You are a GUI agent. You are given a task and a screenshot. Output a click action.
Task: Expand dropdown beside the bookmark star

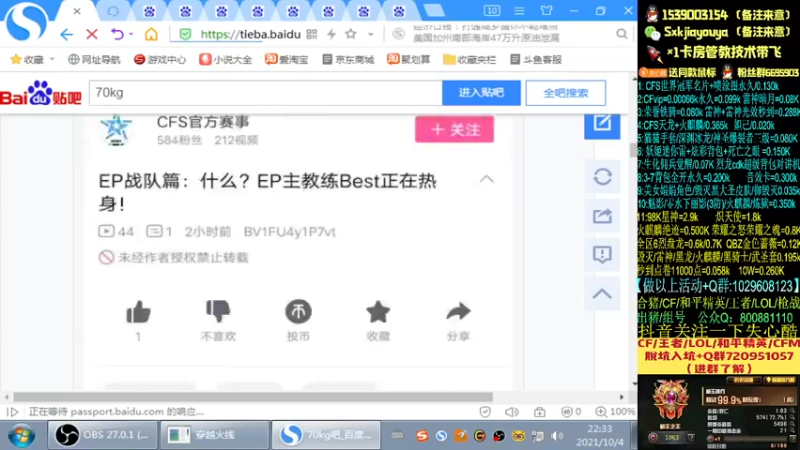tap(371, 34)
